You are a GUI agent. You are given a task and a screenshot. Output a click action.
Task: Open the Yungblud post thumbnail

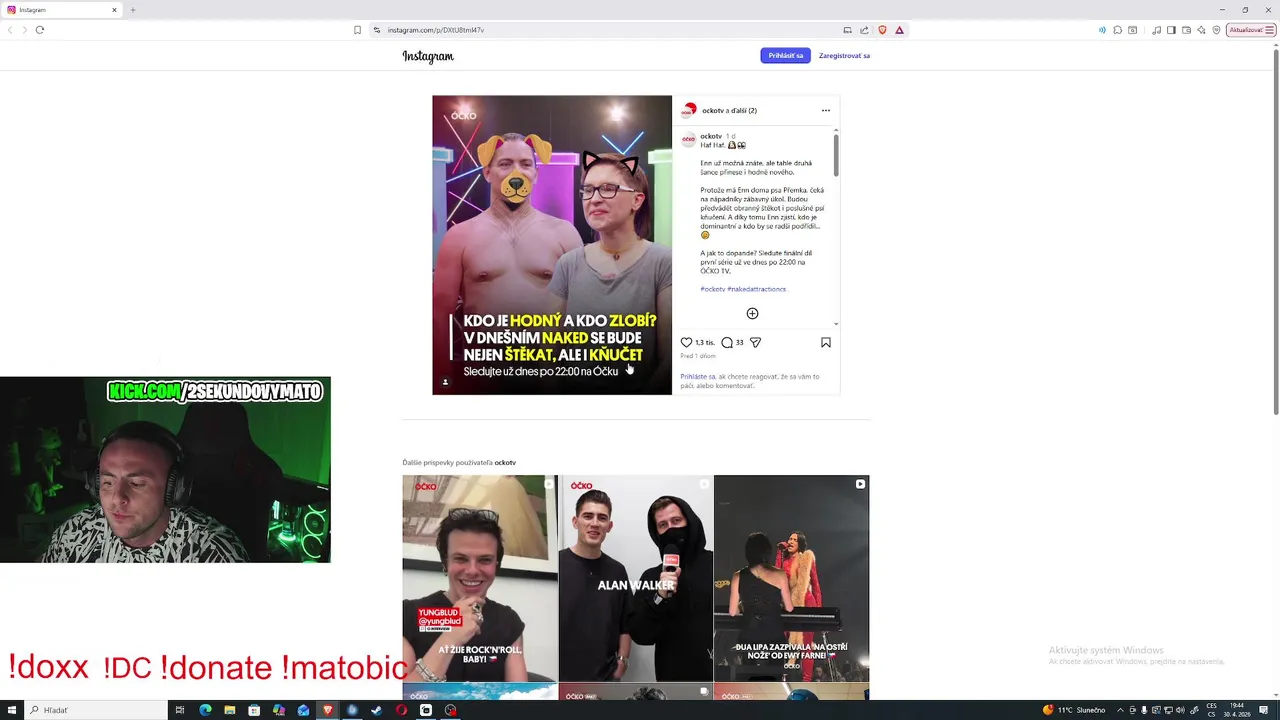(480, 578)
